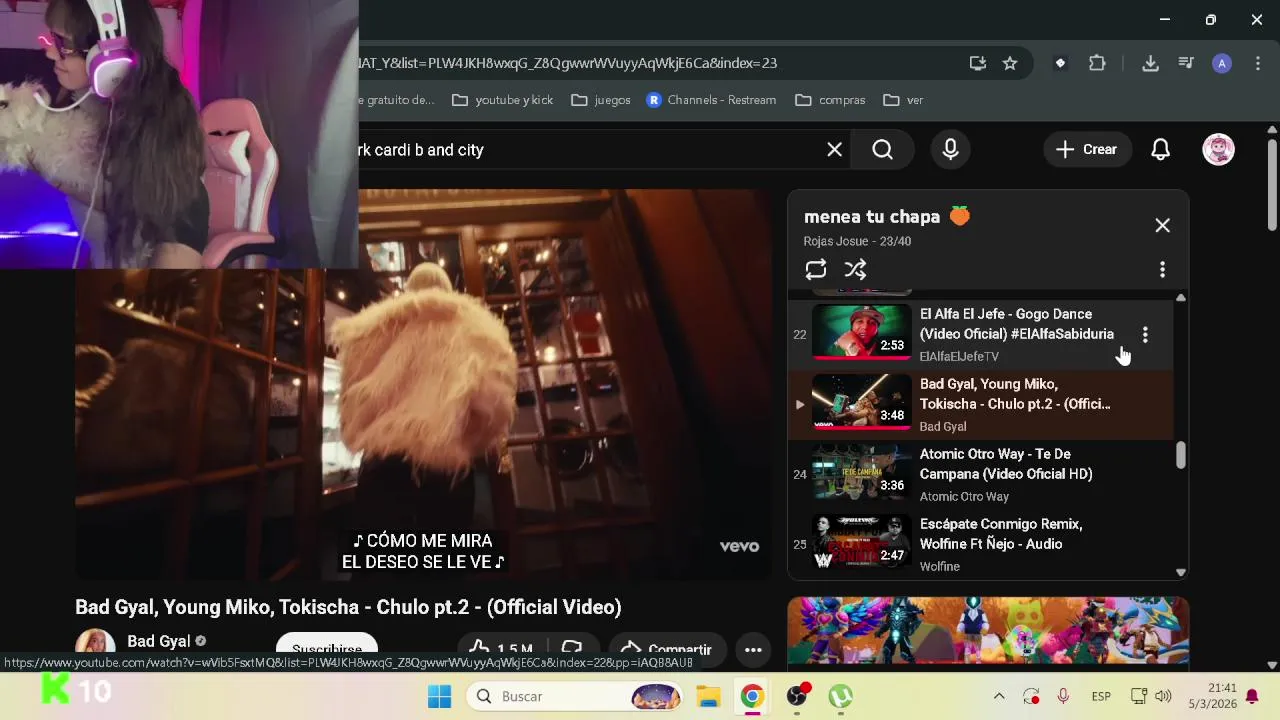Click the page vertical scrollbar thumb
Image resolution: width=1280 pixels, height=720 pixels.
[1271, 185]
